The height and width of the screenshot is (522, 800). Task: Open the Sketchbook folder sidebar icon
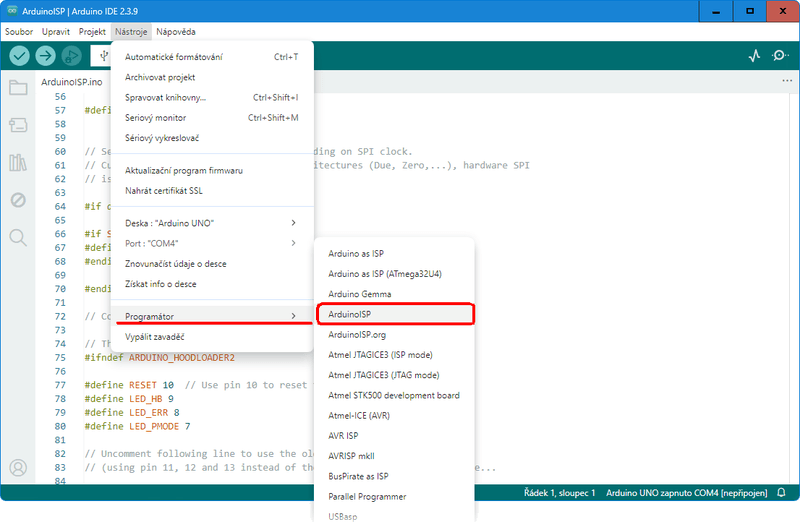18,88
